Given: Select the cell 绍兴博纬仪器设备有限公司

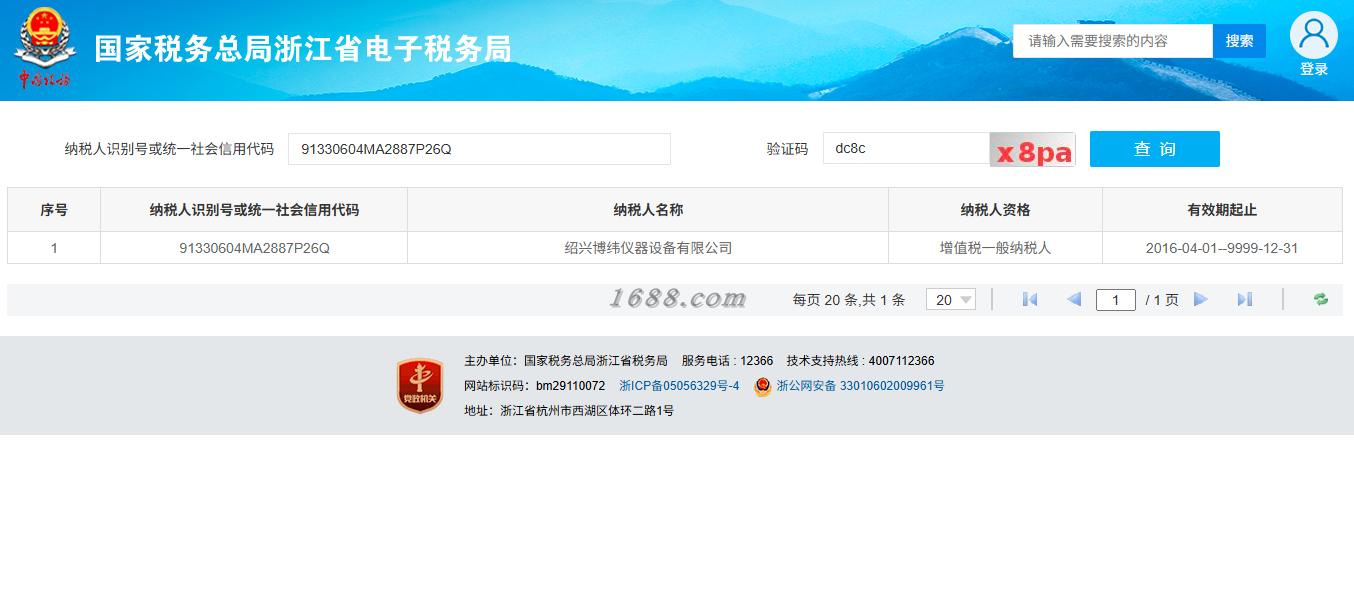Looking at the screenshot, I should [648, 248].
